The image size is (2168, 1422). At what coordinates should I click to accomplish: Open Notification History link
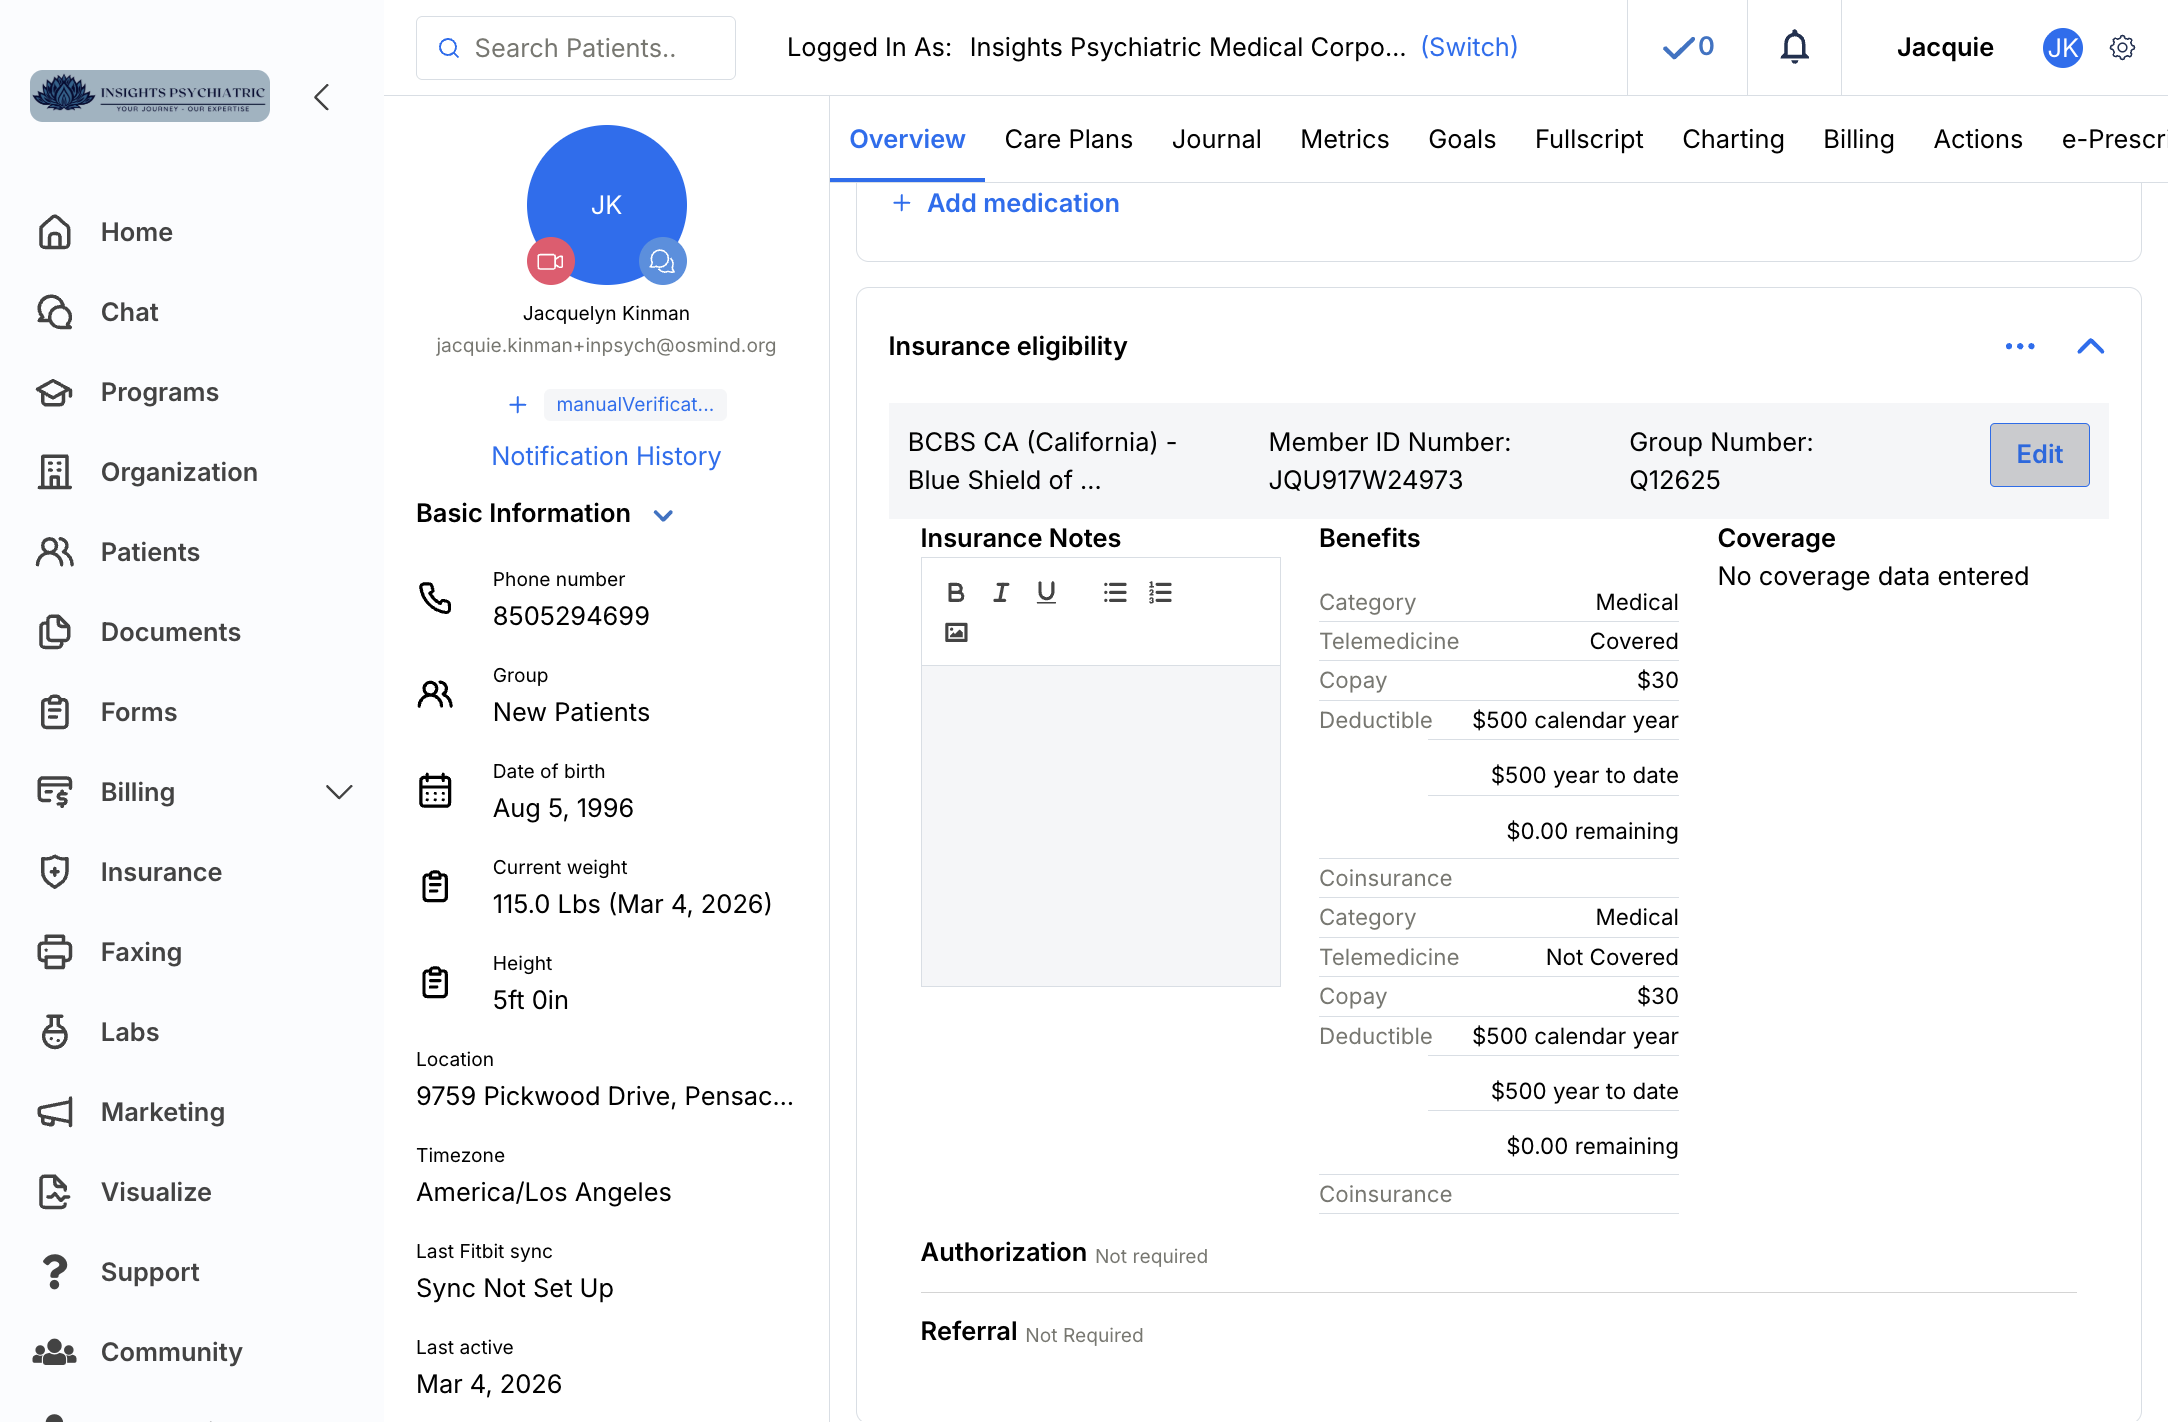tap(606, 456)
